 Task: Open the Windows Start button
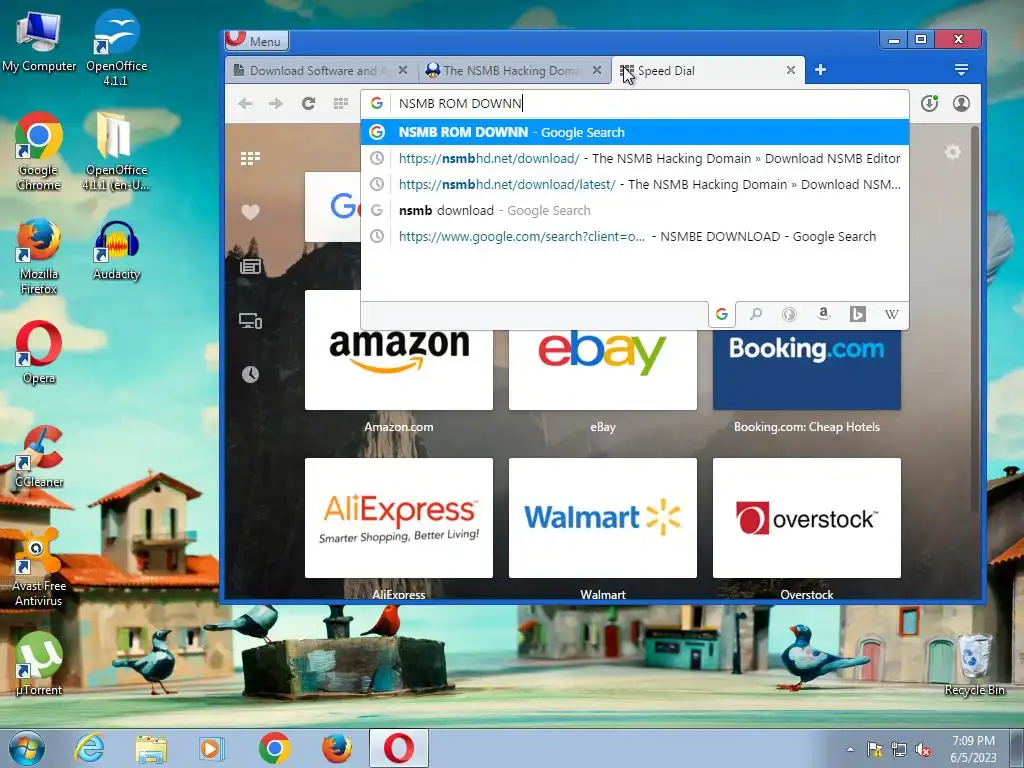click(x=27, y=748)
